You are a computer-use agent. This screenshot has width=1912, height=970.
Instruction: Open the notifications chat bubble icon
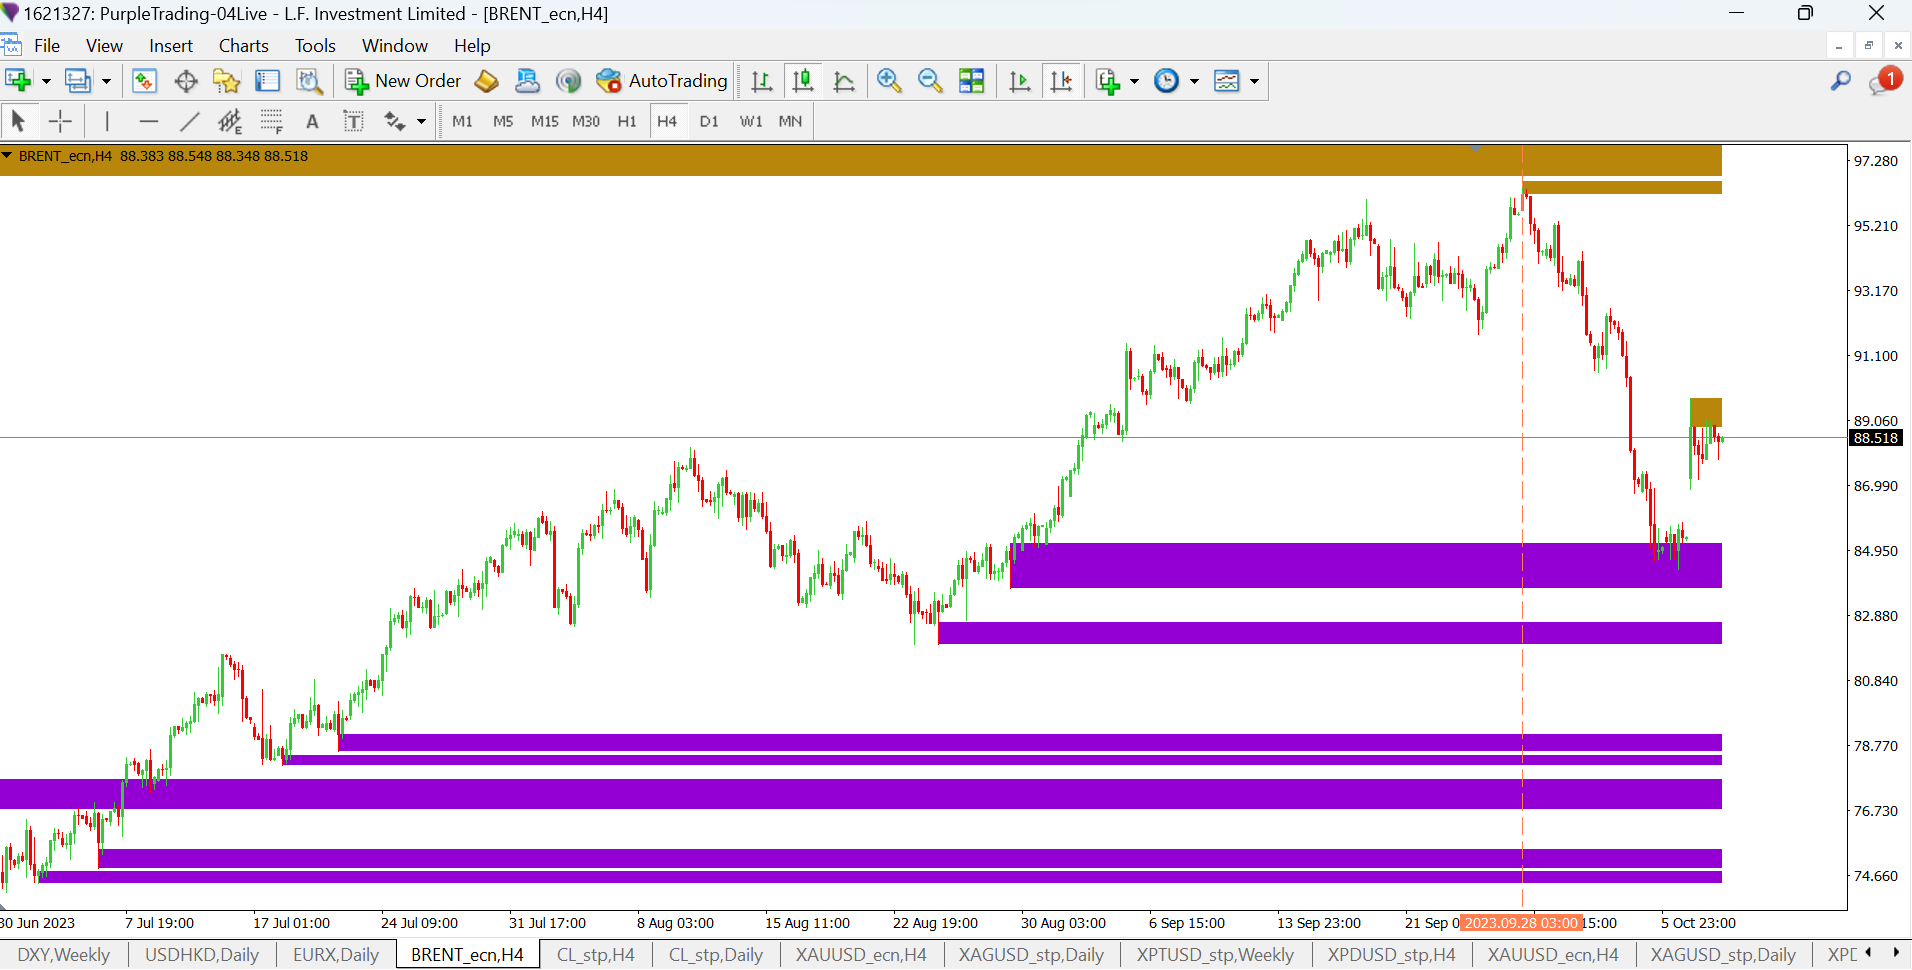tap(1881, 82)
